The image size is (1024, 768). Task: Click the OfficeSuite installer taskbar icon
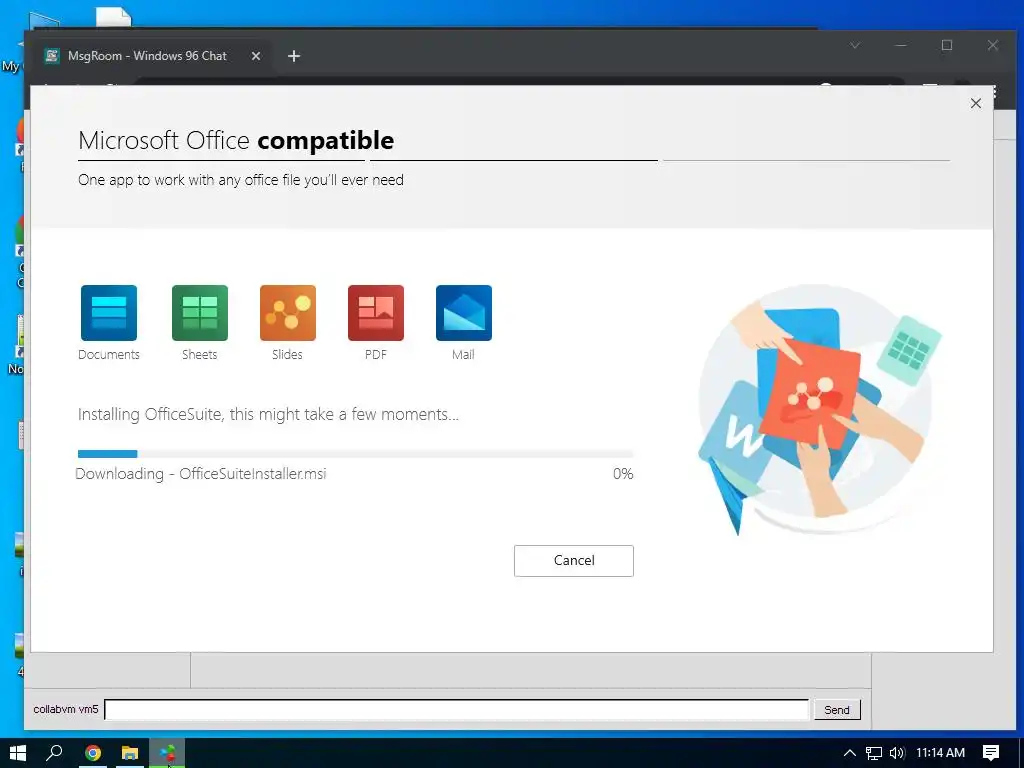[x=167, y=753]
